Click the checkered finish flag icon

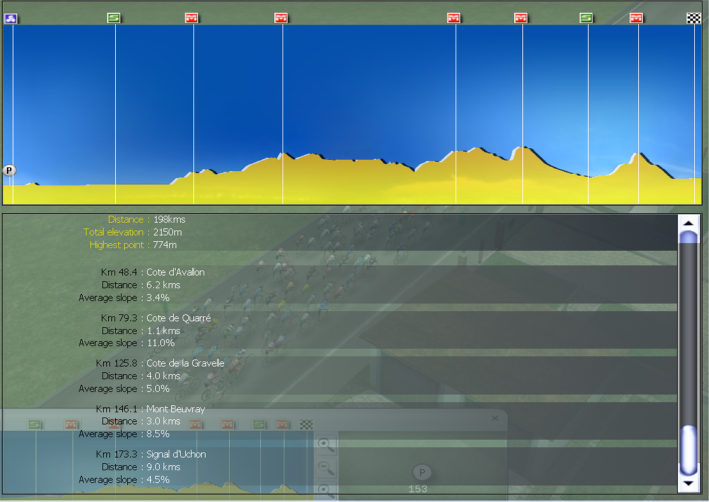pos(693,17)
